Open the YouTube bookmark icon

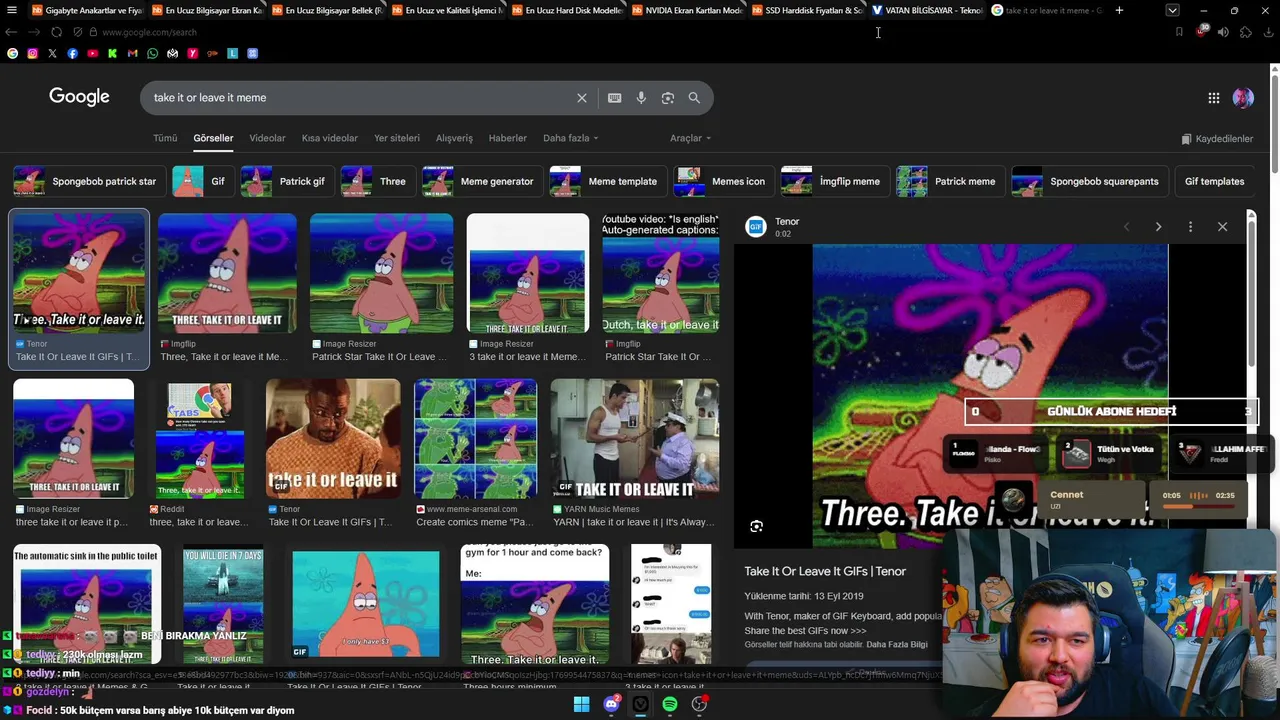point(92,53)
